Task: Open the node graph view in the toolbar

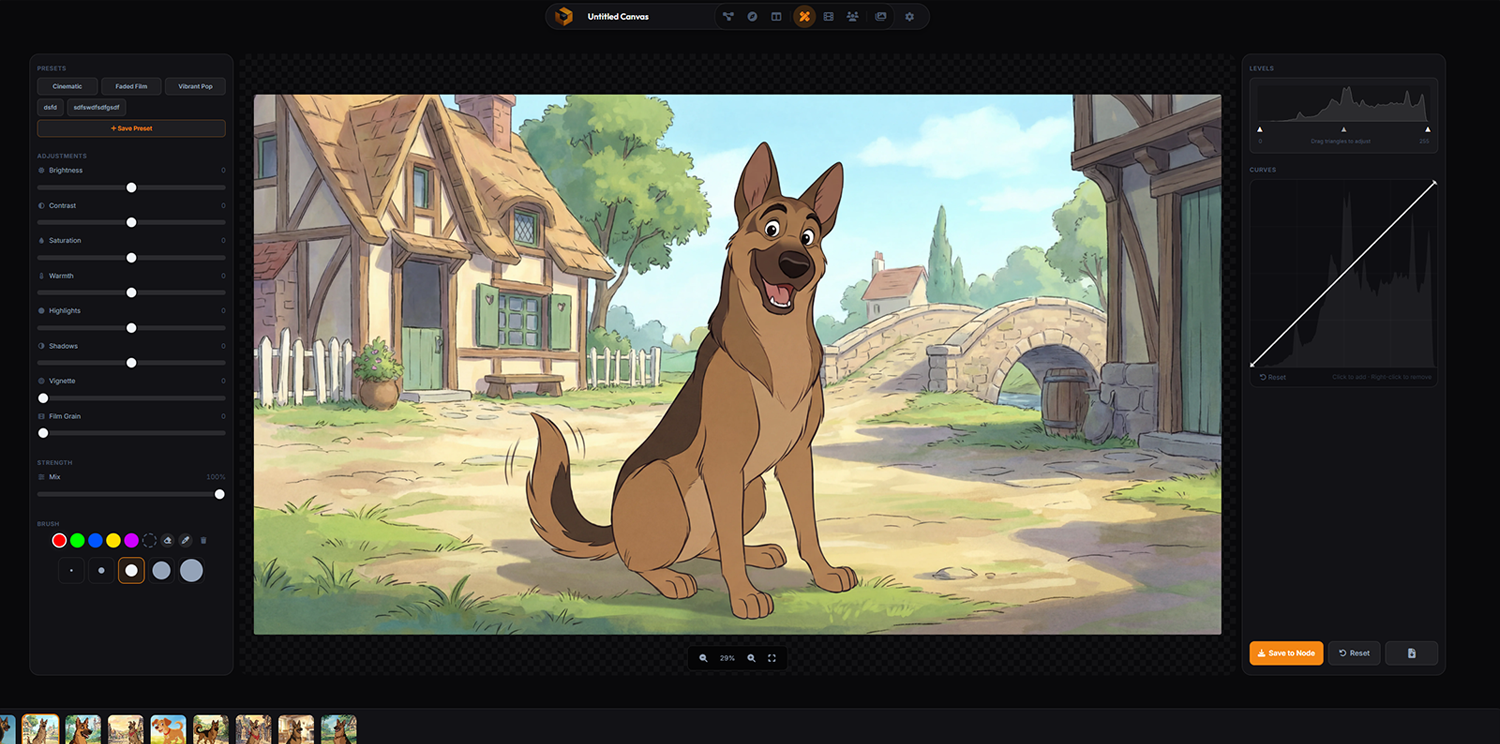Action: [x=728, y=16]
